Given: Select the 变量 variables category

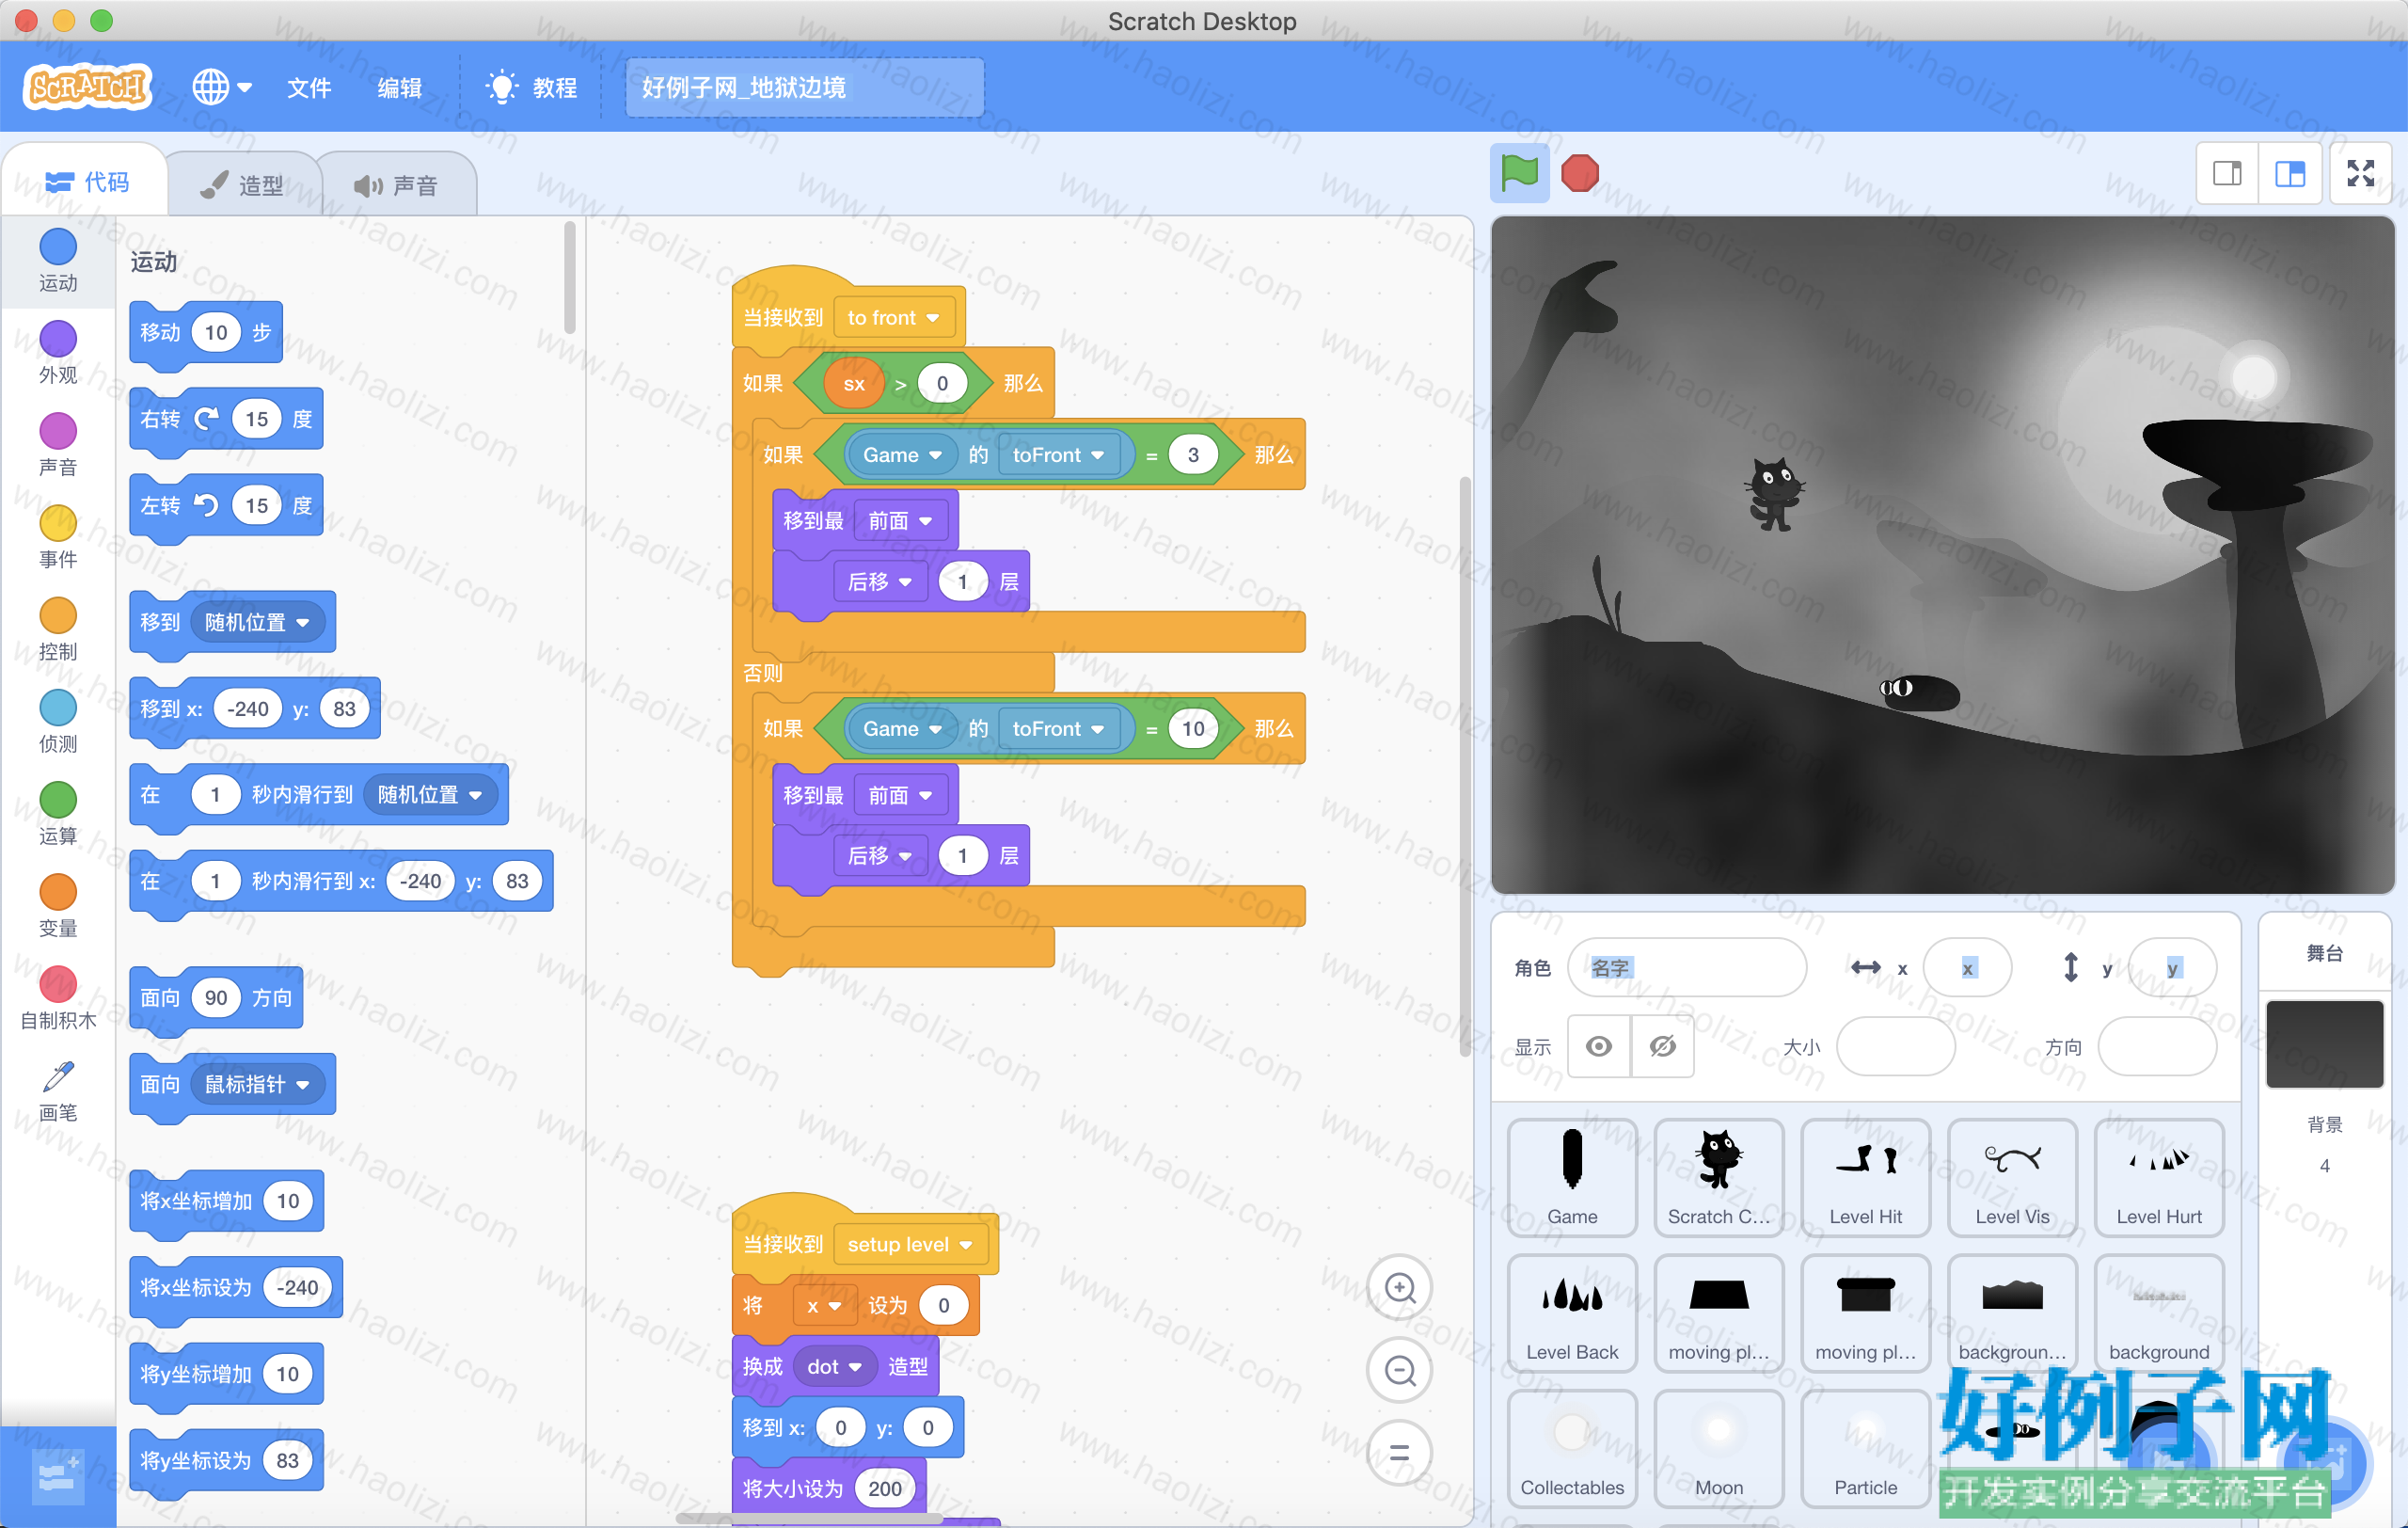Looking at the screenshot, I should coord(58,905).
